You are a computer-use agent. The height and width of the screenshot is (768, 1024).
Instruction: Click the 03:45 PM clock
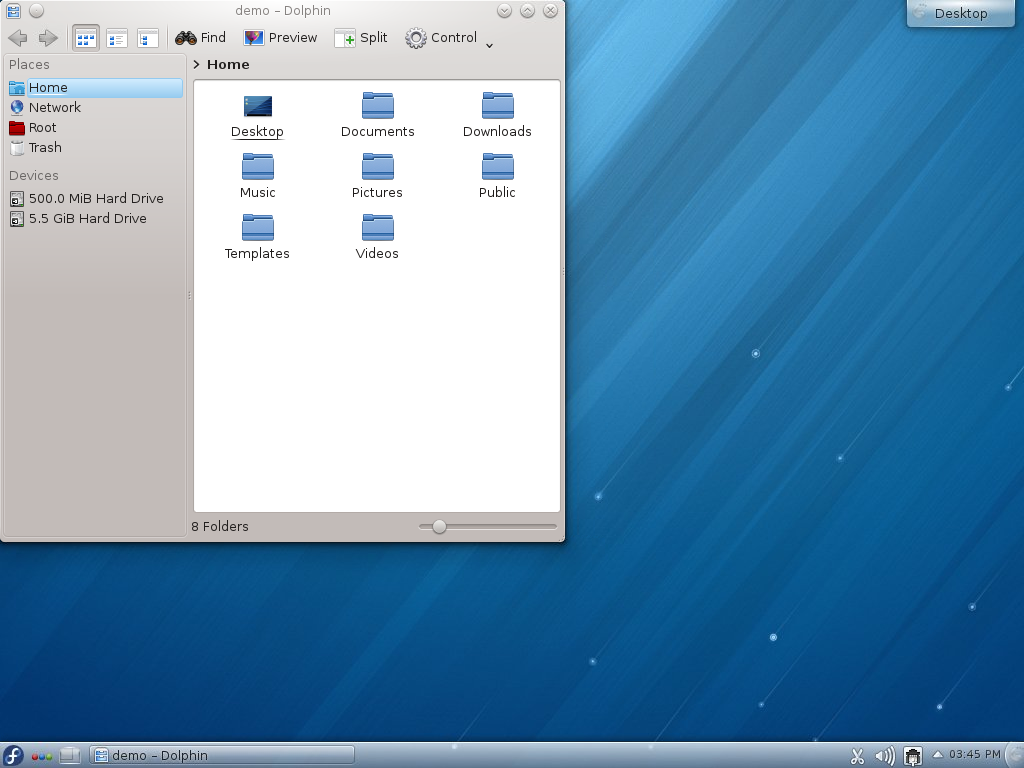(x=974, y=755)
